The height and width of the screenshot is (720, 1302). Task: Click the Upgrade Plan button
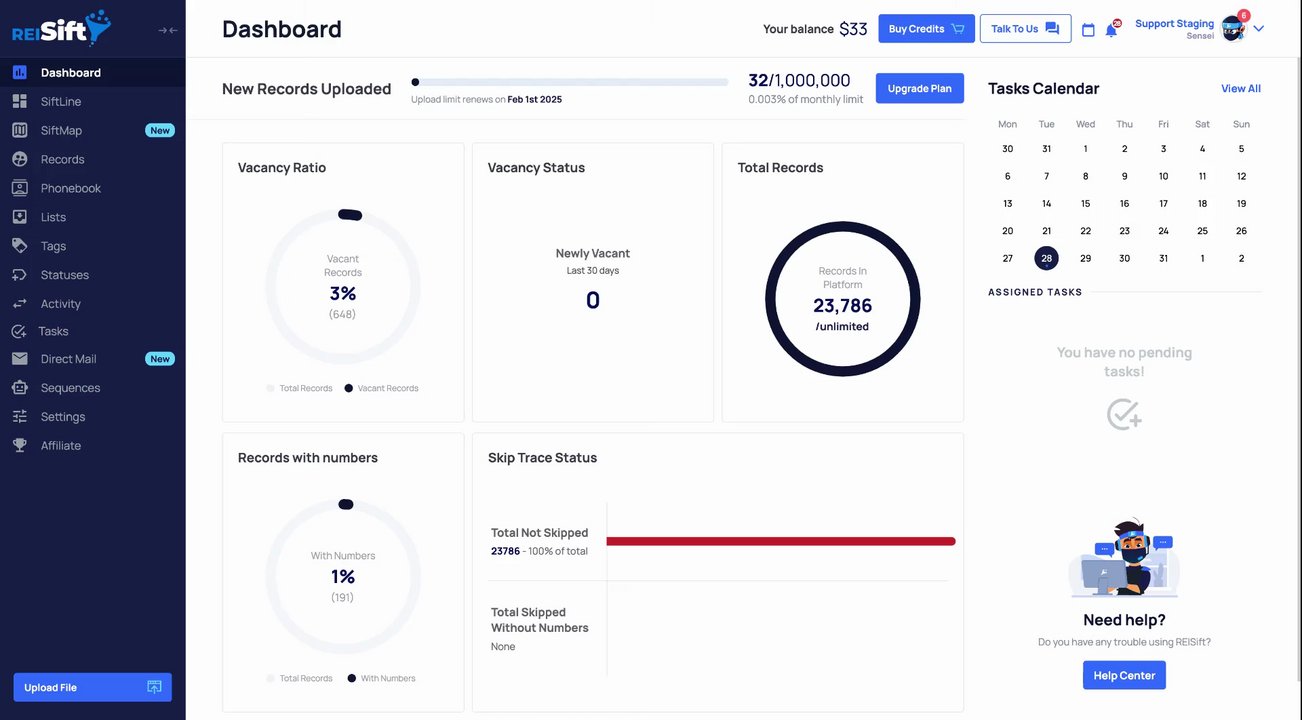pyautogui.click(x=919, y=88)
